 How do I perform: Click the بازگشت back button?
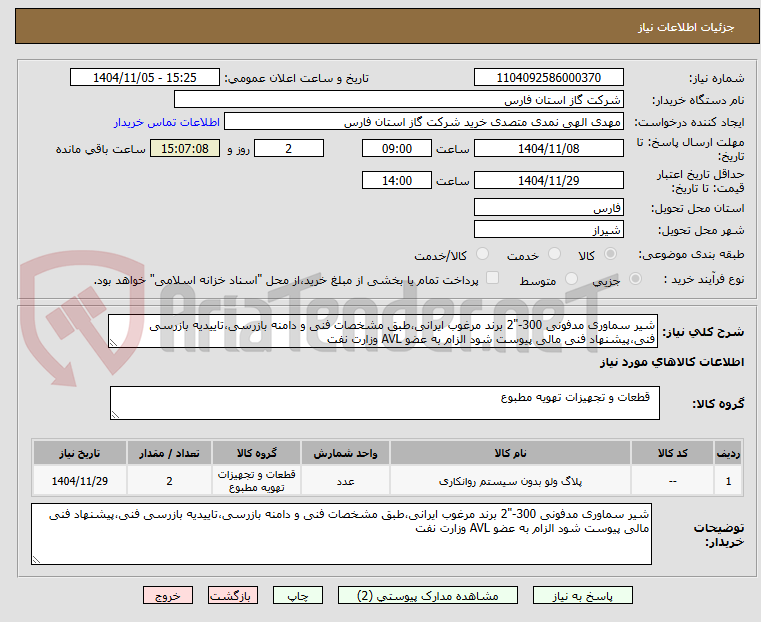click(x=233, y=596)
